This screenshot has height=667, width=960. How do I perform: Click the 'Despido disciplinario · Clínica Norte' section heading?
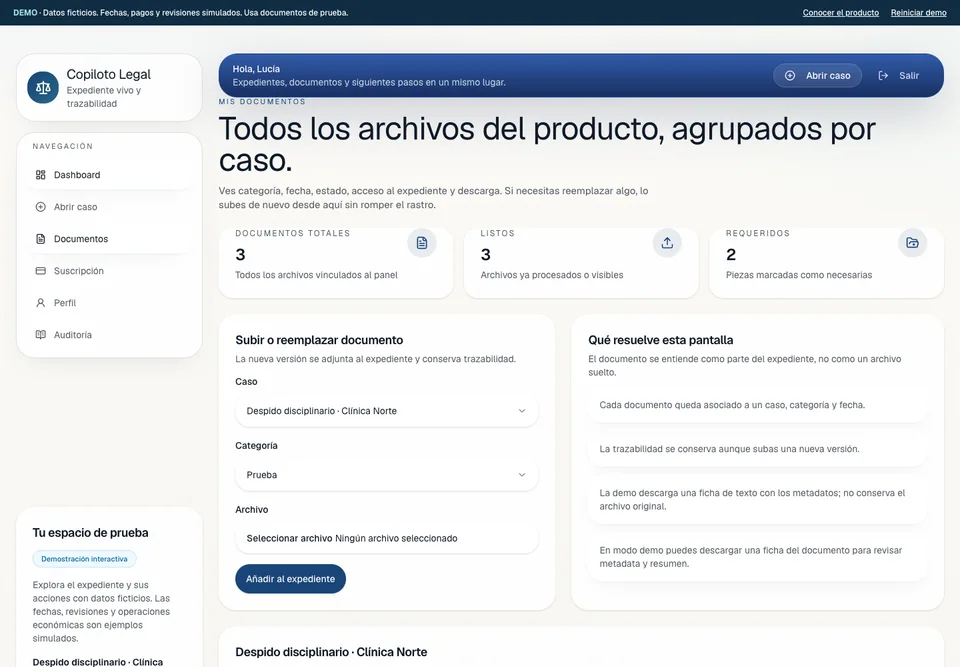pos(331,652)
